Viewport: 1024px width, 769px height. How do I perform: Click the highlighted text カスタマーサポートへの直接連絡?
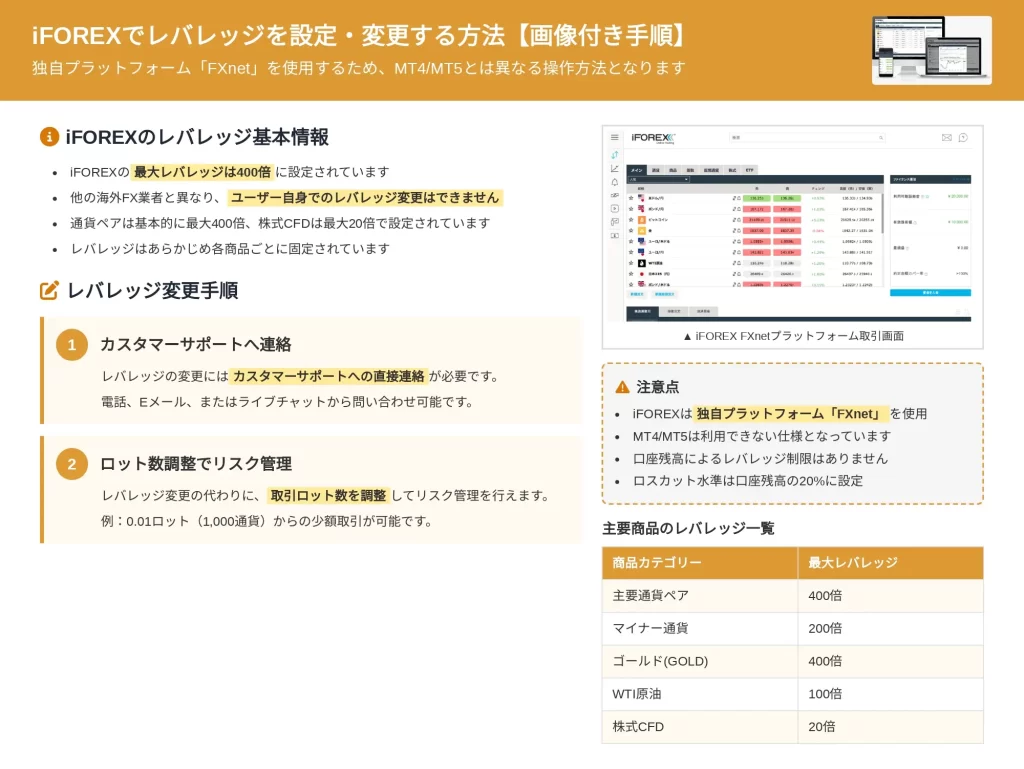[x=328, y=377]
